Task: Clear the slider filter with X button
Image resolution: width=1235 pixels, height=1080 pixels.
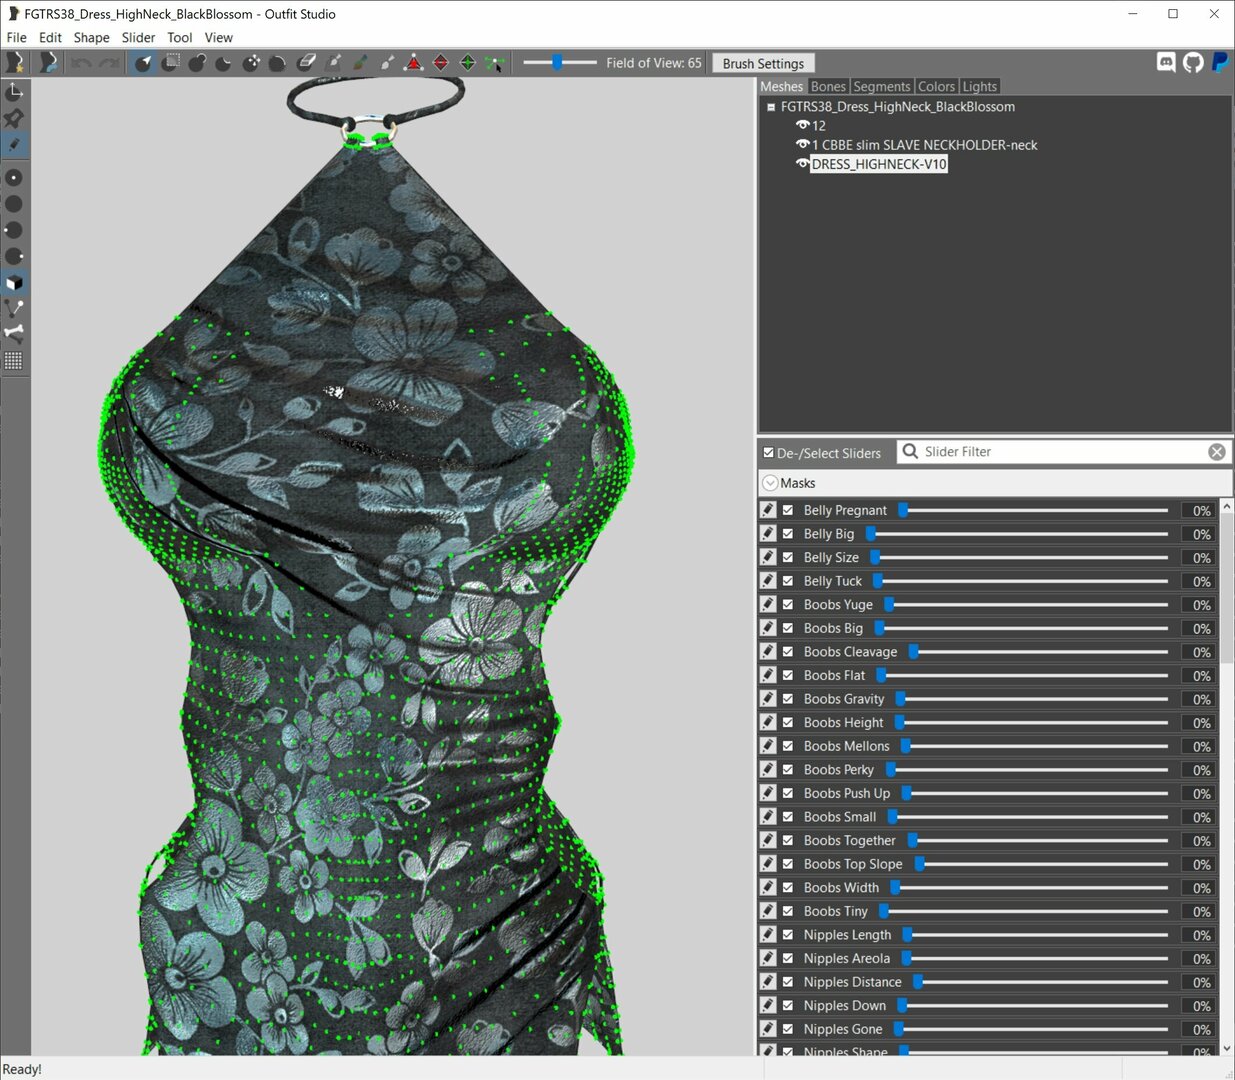Action: (1217, 452)
